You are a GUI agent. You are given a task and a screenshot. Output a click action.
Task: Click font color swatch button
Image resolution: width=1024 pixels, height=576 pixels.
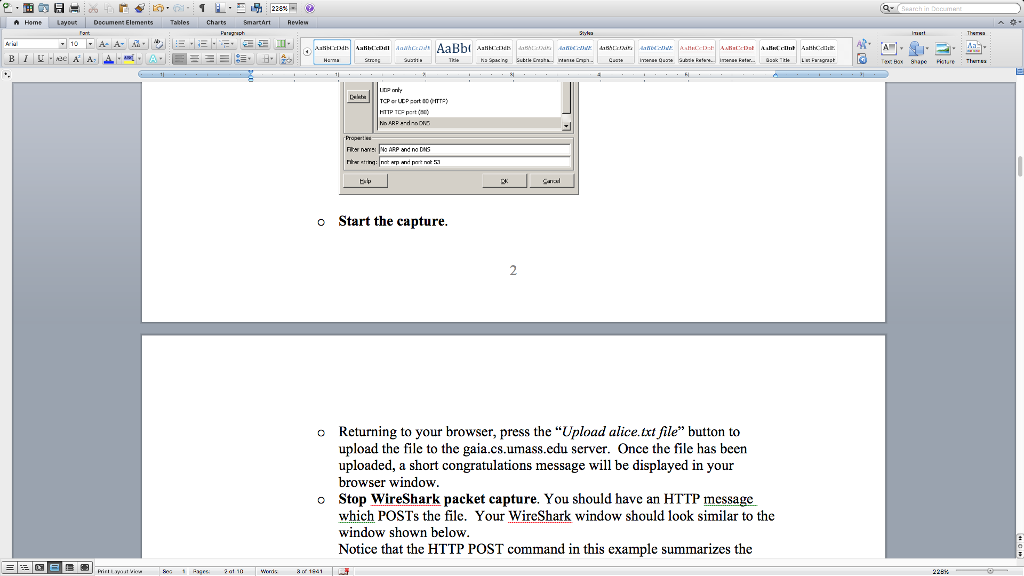tap(108, 59)
